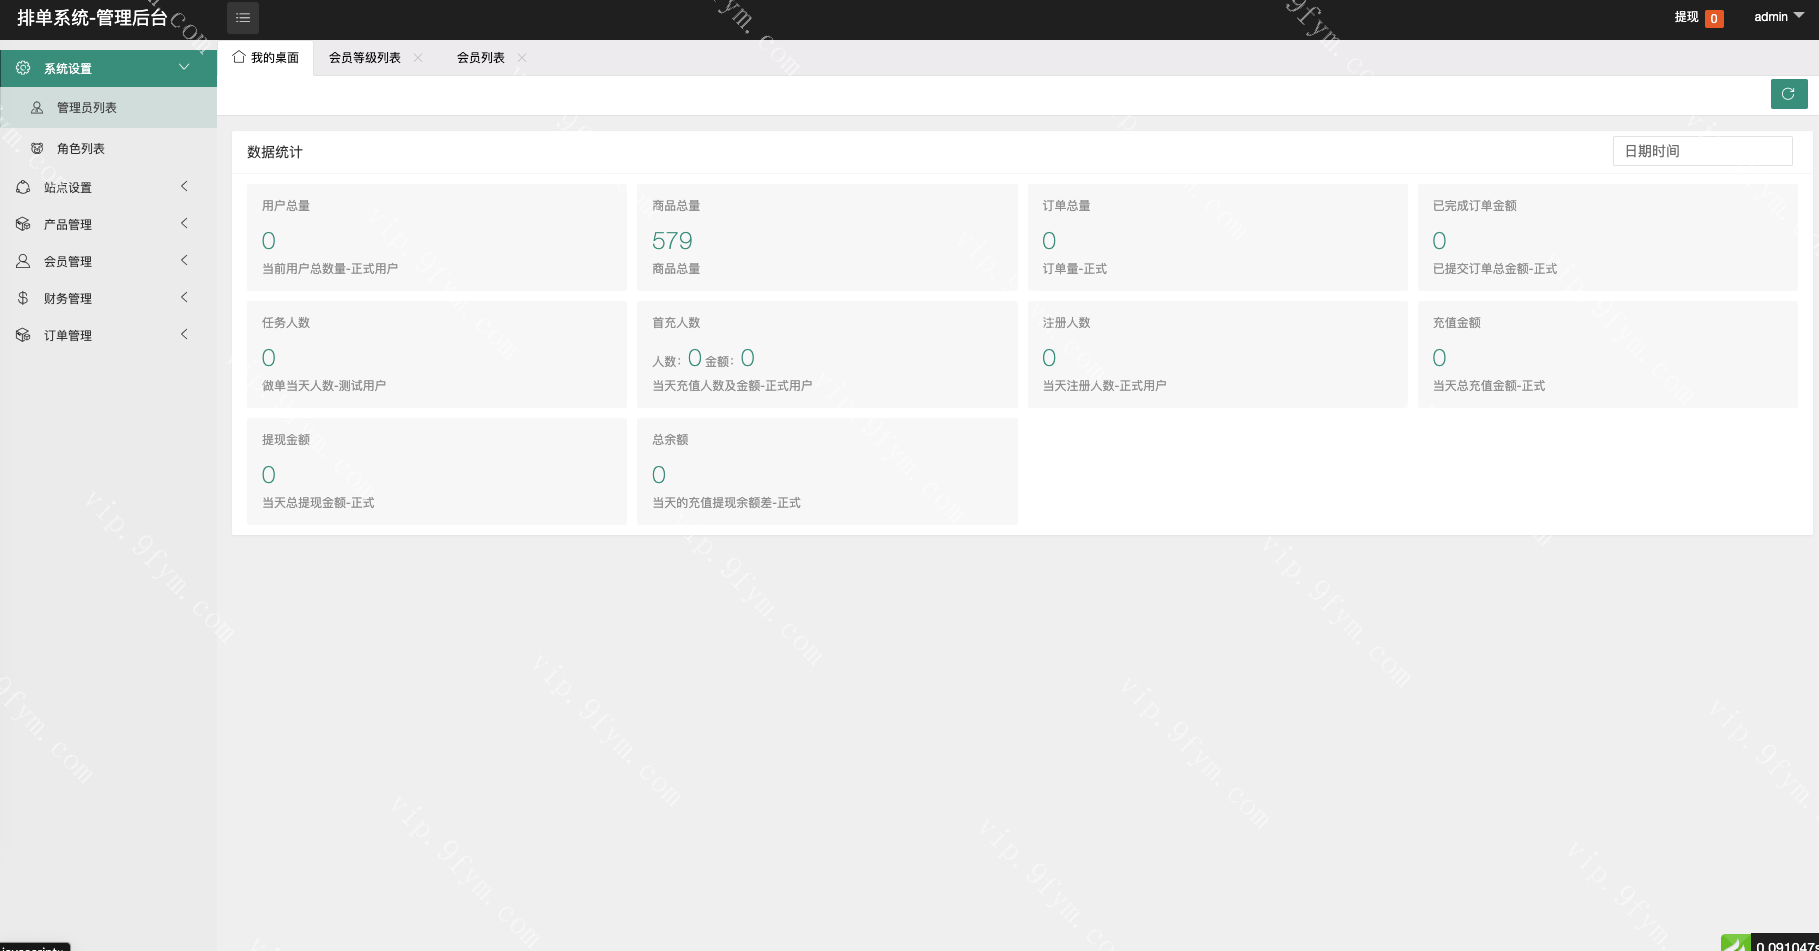The height and width of the screenshot is (951, 1819).
Task: Open 管理员列表 in the sidebar
Action: 87,108
